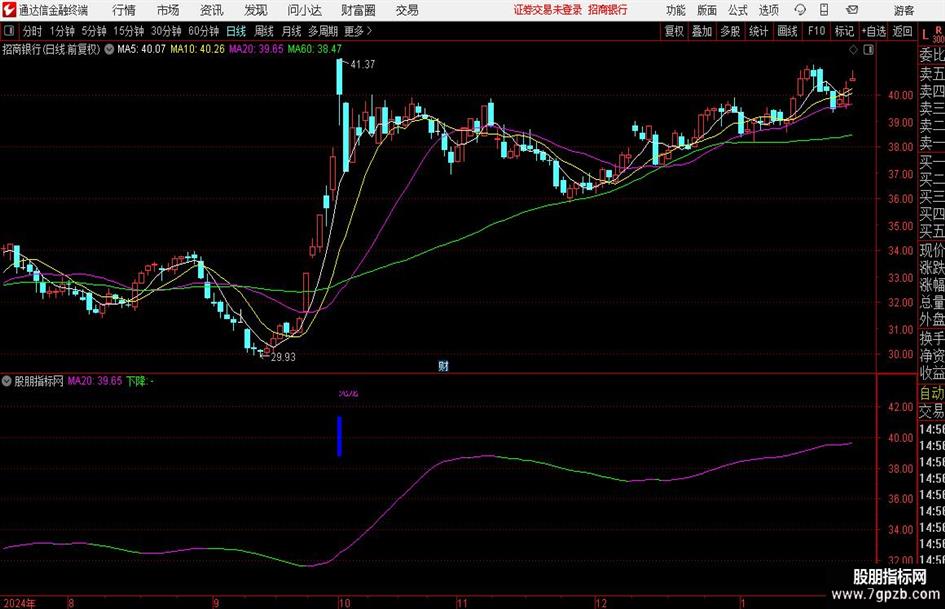Expand the 更多 periods list
This screenshot has height=609, width=945.
click(358, 31)
